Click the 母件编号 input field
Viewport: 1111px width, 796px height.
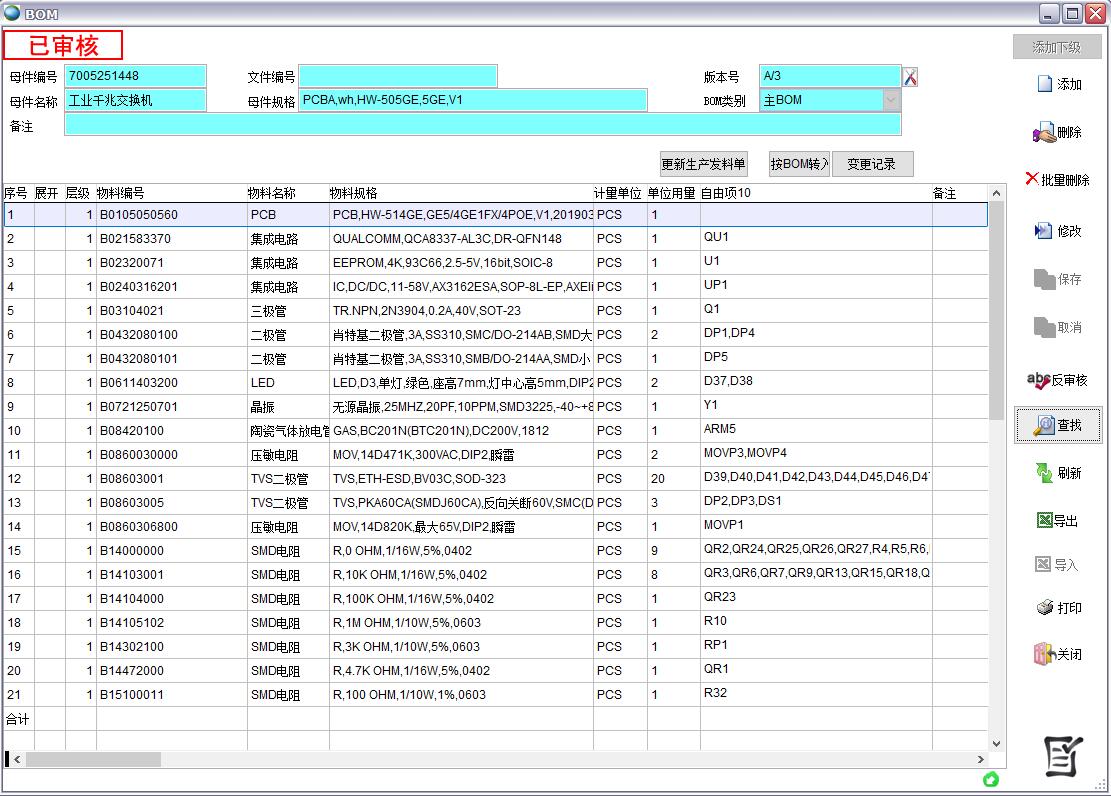click(x=135, y=76)
